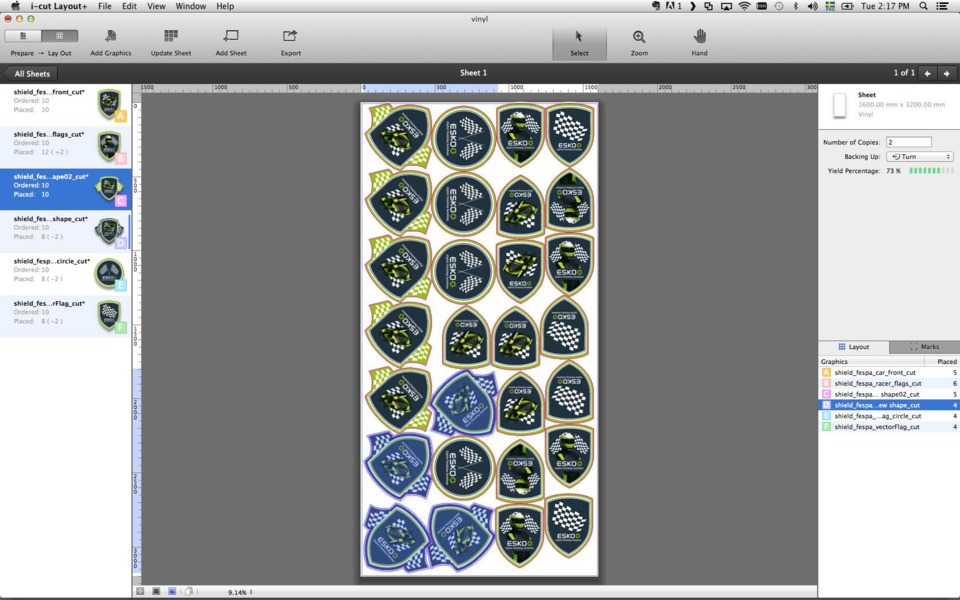Image resolution: width=960 pixels, height=600 pixels.
Task: Click the Add Sheet toolbar icon
Action: tap(231, 36)
